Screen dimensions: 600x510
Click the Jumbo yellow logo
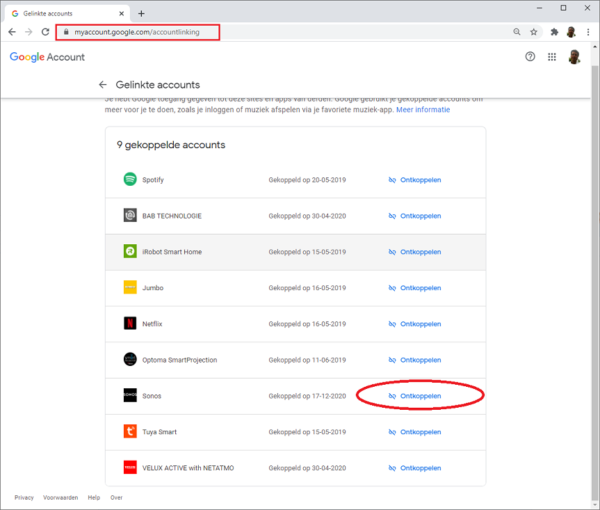(x=130, y=287)
